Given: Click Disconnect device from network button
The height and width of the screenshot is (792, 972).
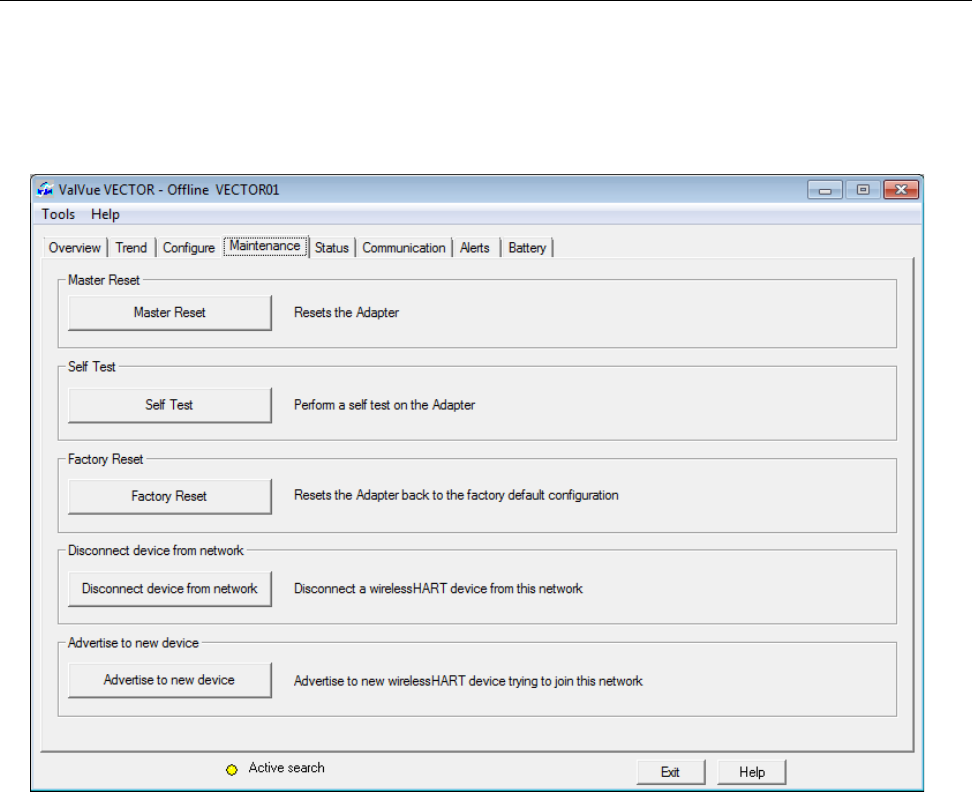Looking at the screenshot, I should coord(170,589).
